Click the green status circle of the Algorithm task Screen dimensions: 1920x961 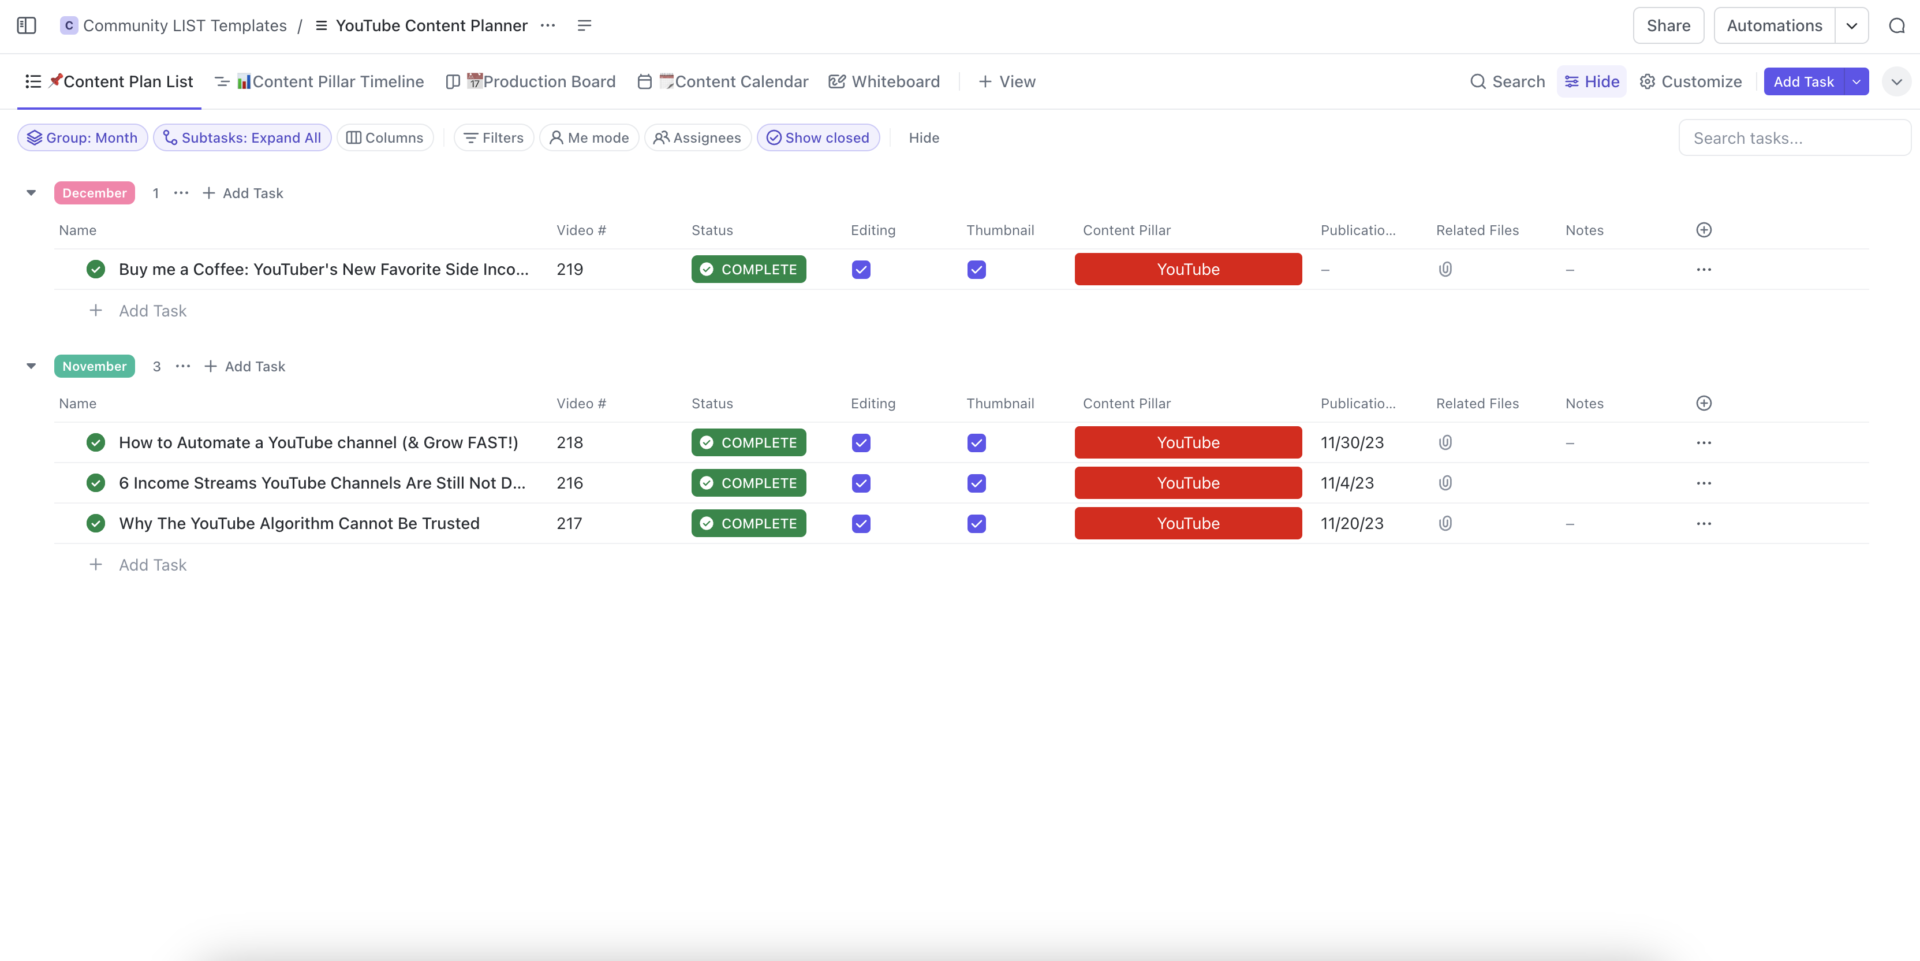(x=96, y=524)
